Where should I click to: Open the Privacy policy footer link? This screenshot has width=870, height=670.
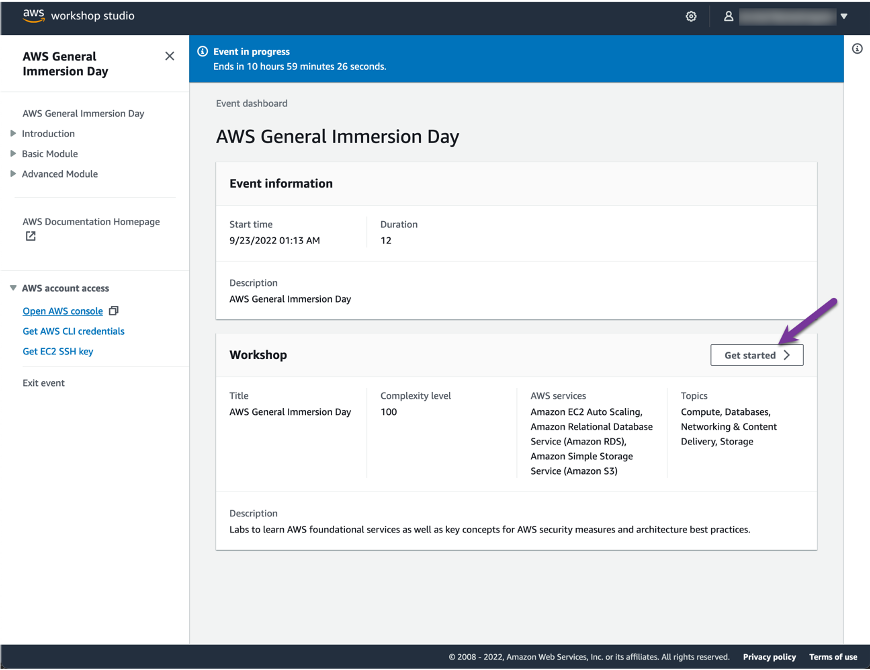(769, 657)
